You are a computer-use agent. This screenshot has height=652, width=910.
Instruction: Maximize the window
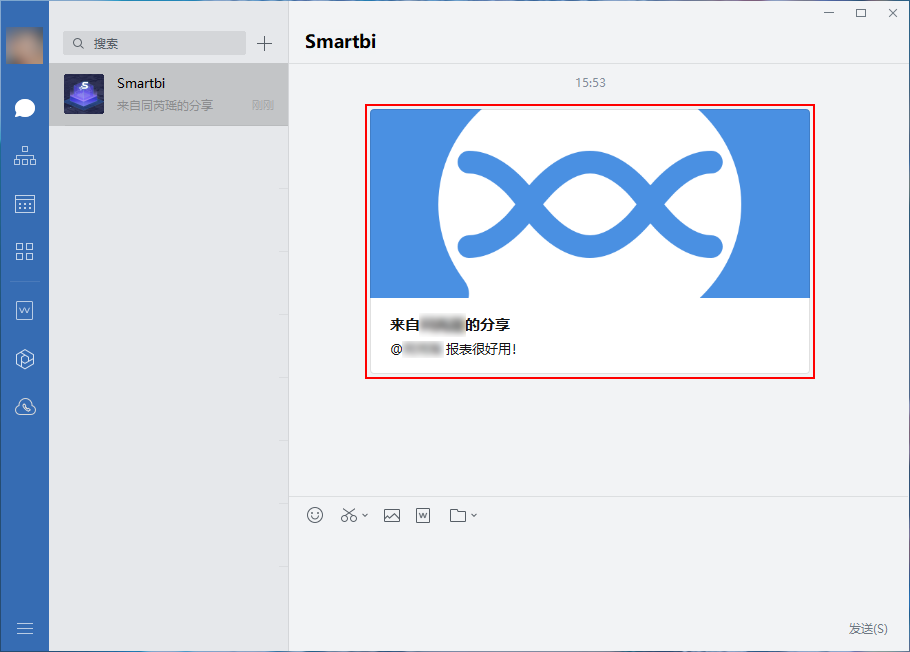[x=861, y=13]
